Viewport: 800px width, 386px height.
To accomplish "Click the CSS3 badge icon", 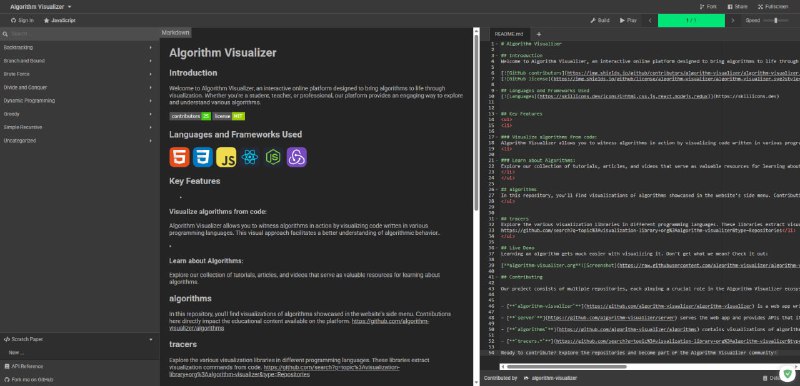I will point(203,157).
